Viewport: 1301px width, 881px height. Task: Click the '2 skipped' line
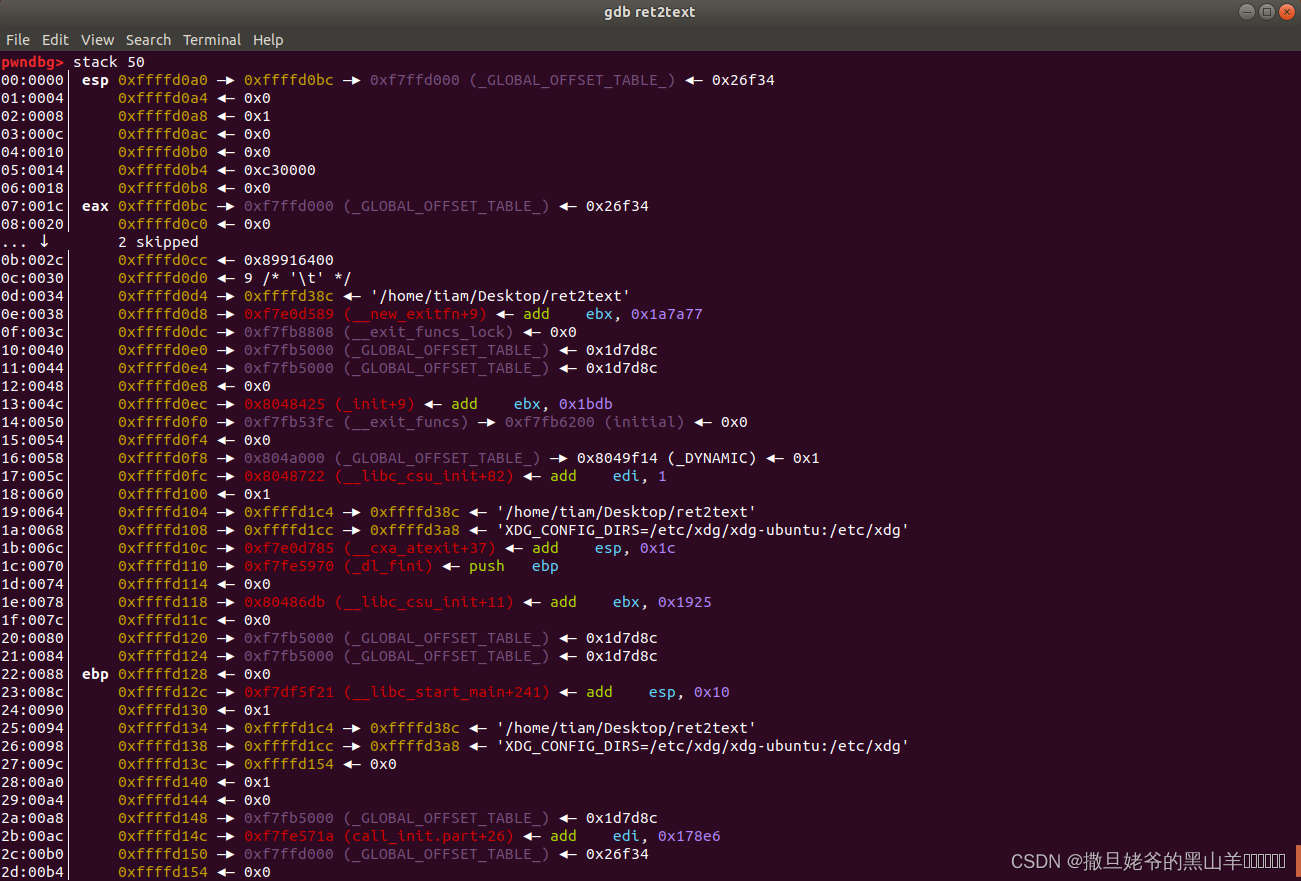pyautogui.click(x=158, y=242)
